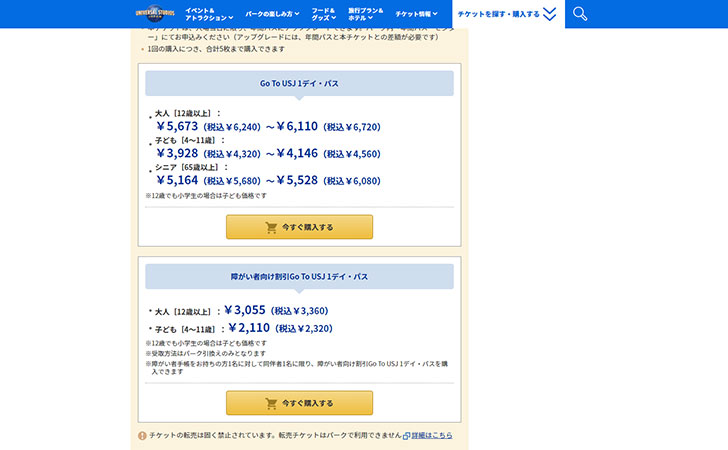The width and height of the screenshot is (728, 450).
Task: Open the チケット情報 menu
Action: 416,14
